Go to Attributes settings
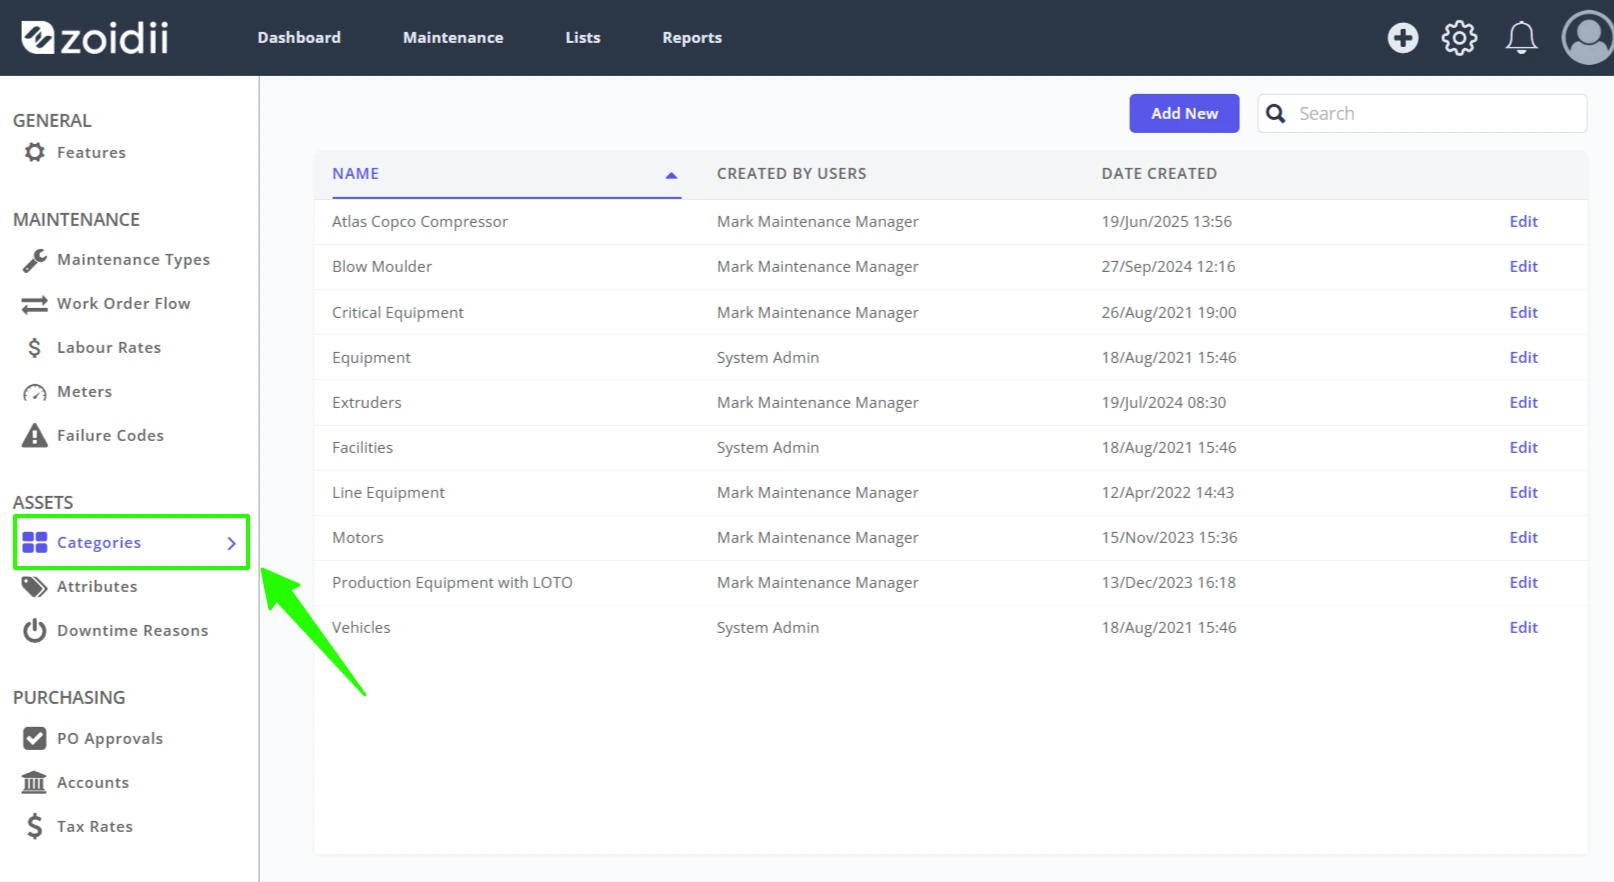Viewport: 1614px width, 882px height. (96, 587)
